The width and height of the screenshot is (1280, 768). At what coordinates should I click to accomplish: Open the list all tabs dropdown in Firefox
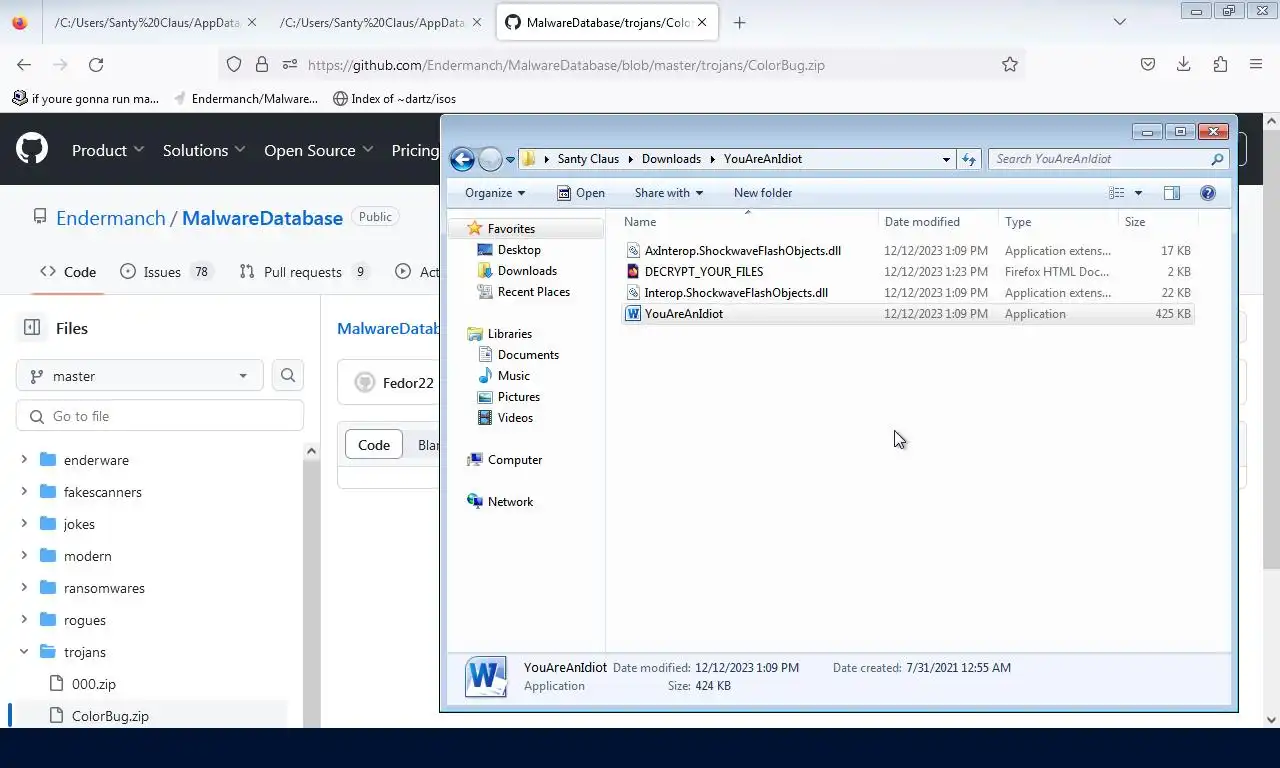[x=1120, y=22]
